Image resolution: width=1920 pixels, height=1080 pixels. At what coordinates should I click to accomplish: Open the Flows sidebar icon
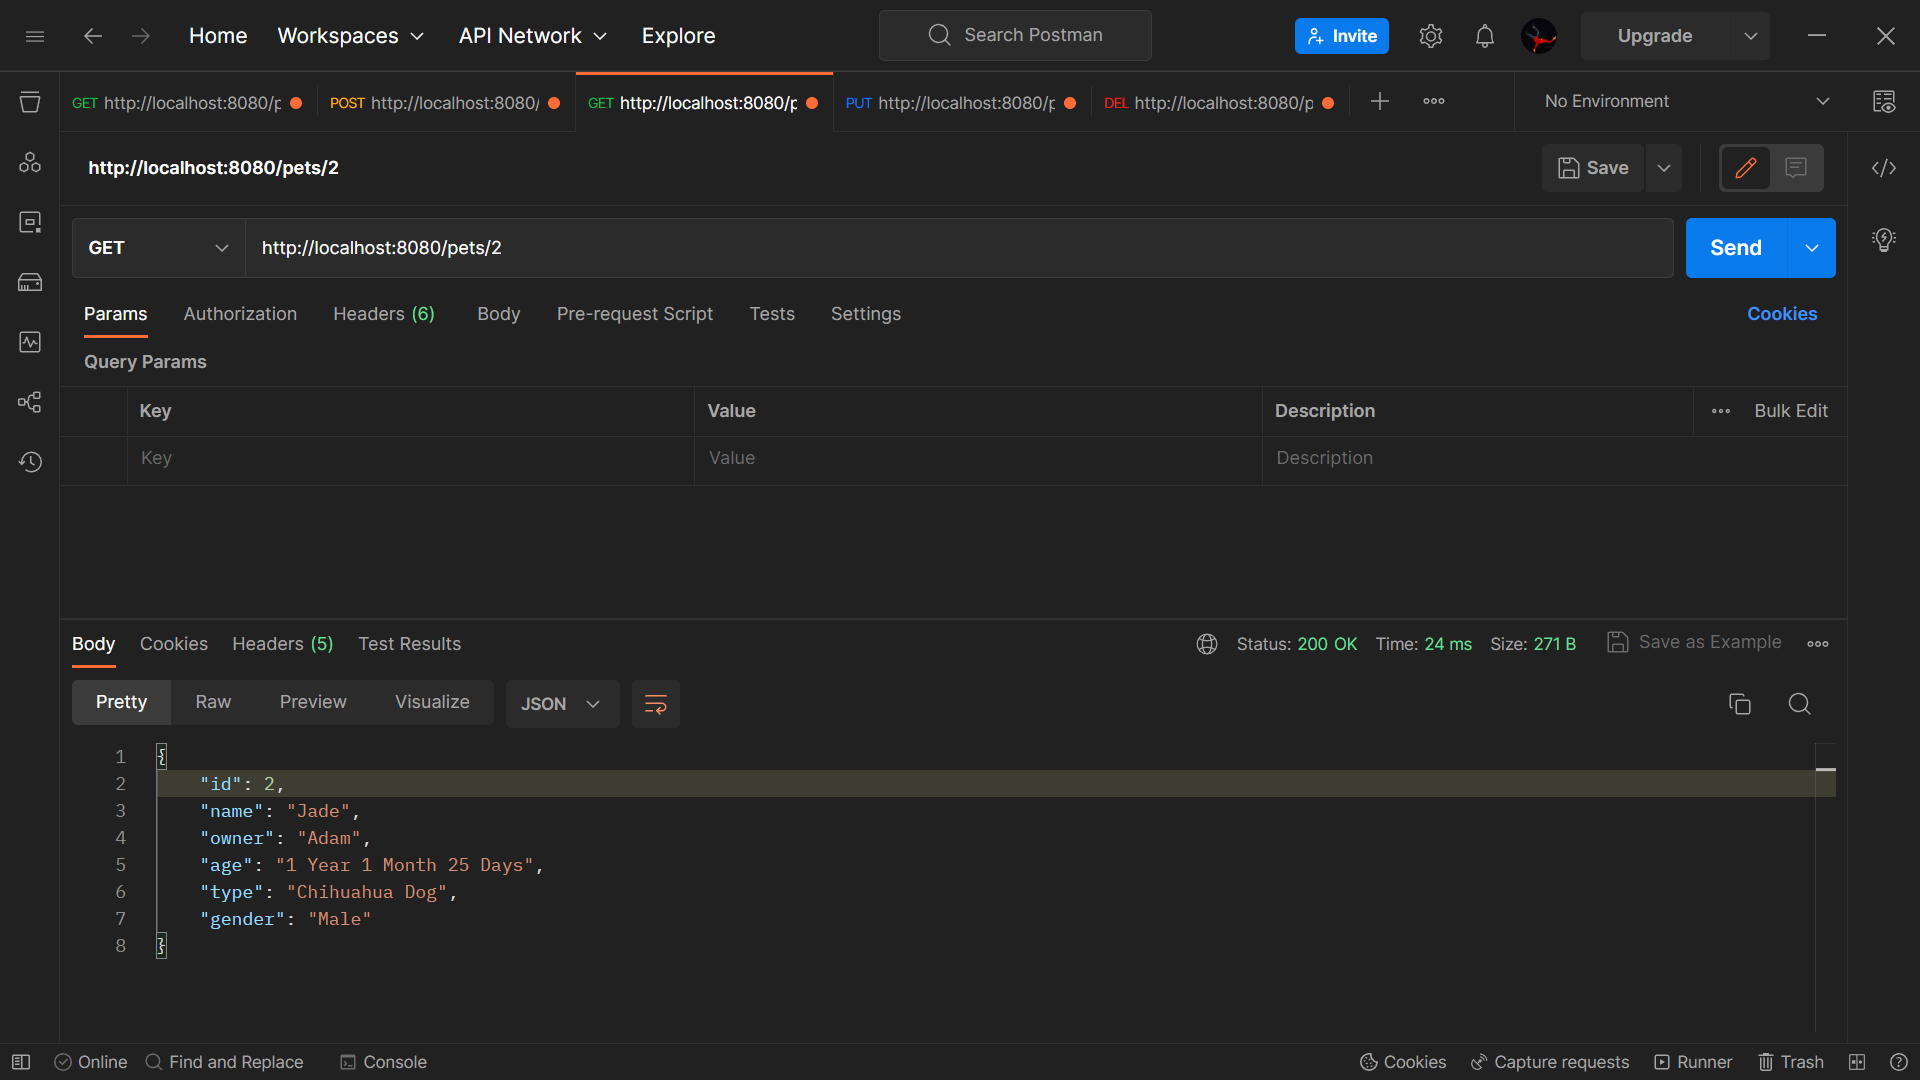pos(30,402)
